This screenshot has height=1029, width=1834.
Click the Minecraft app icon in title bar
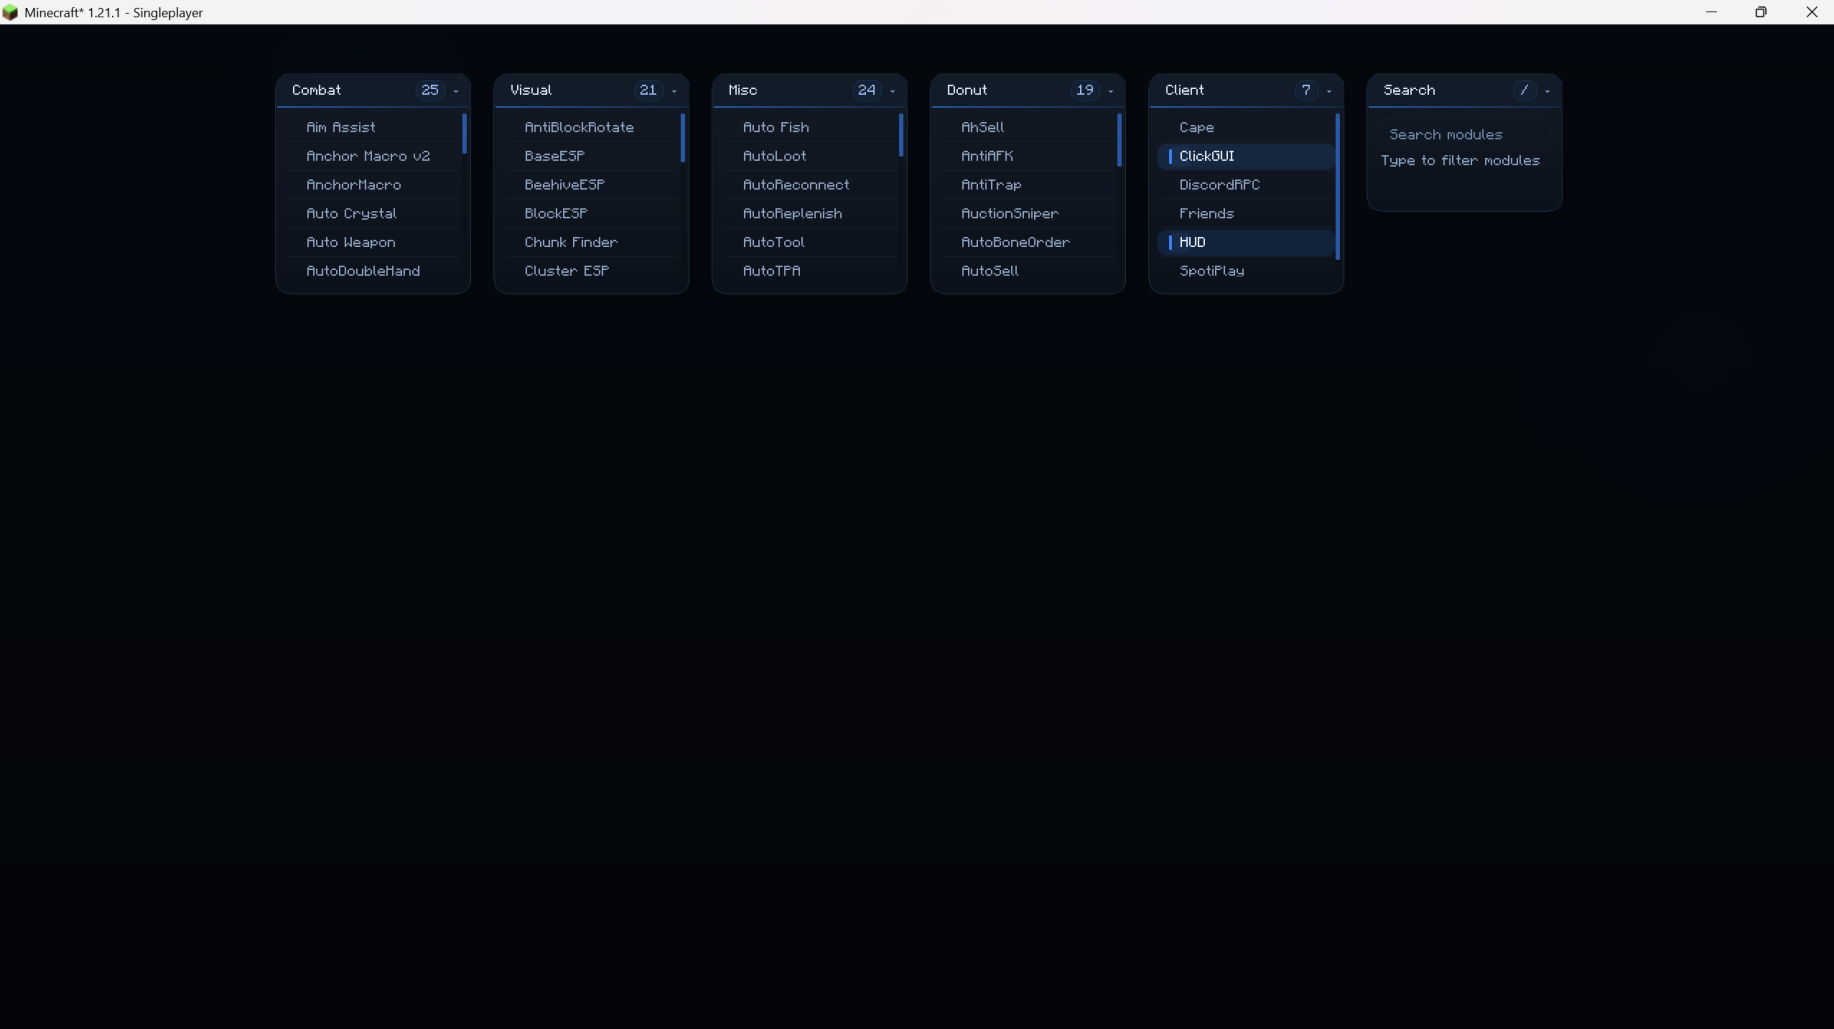coord(10,12)
